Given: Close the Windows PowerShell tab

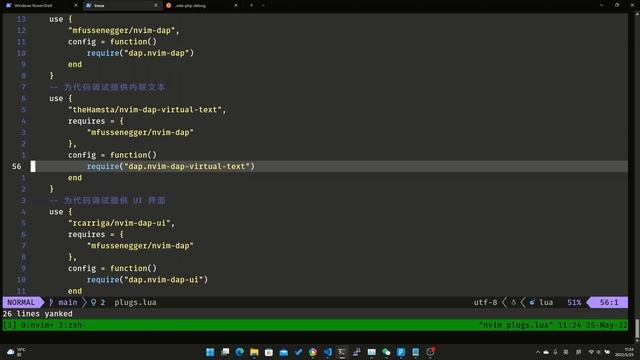Looking at the screenshot, I should coord(76,6).
